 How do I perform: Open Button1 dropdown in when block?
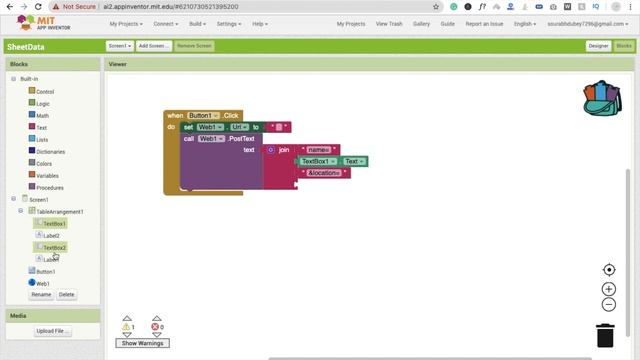tap(204, 116)
